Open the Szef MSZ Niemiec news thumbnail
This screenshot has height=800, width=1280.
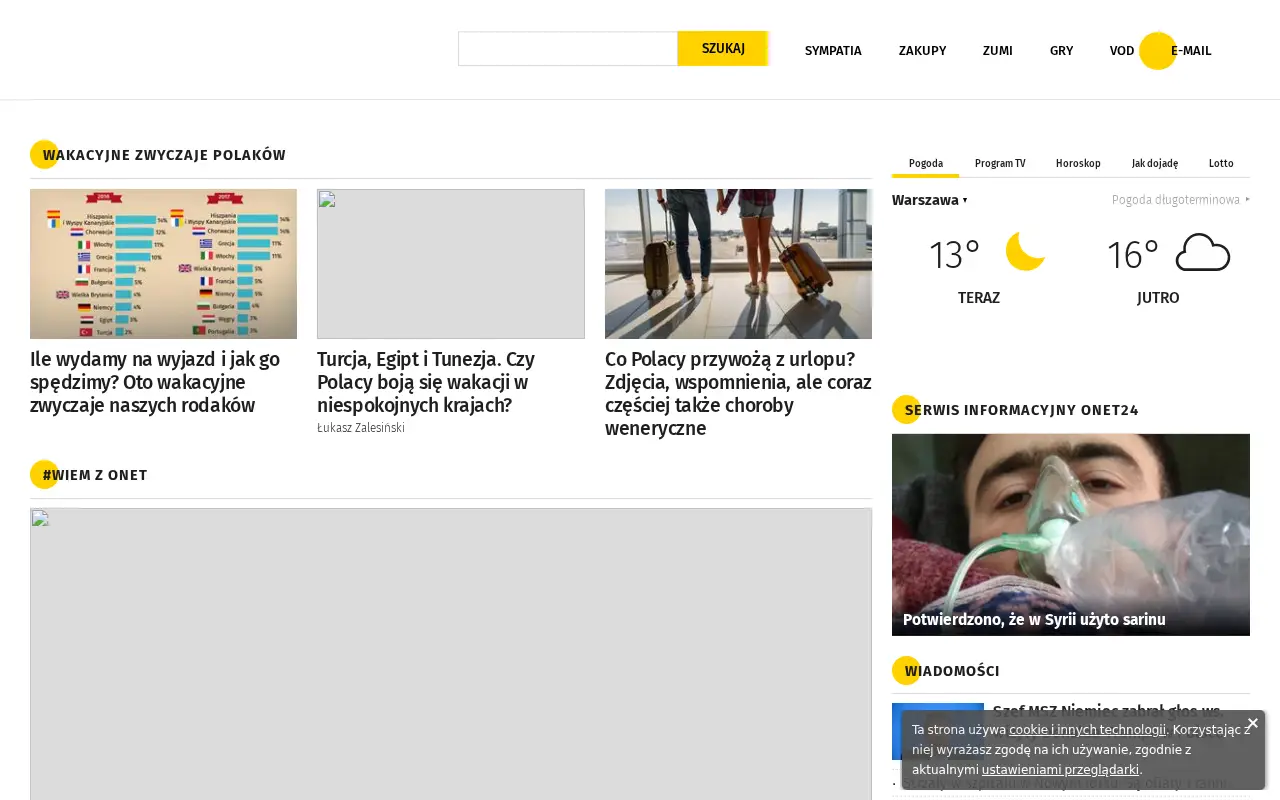click(x=938, y=731)
